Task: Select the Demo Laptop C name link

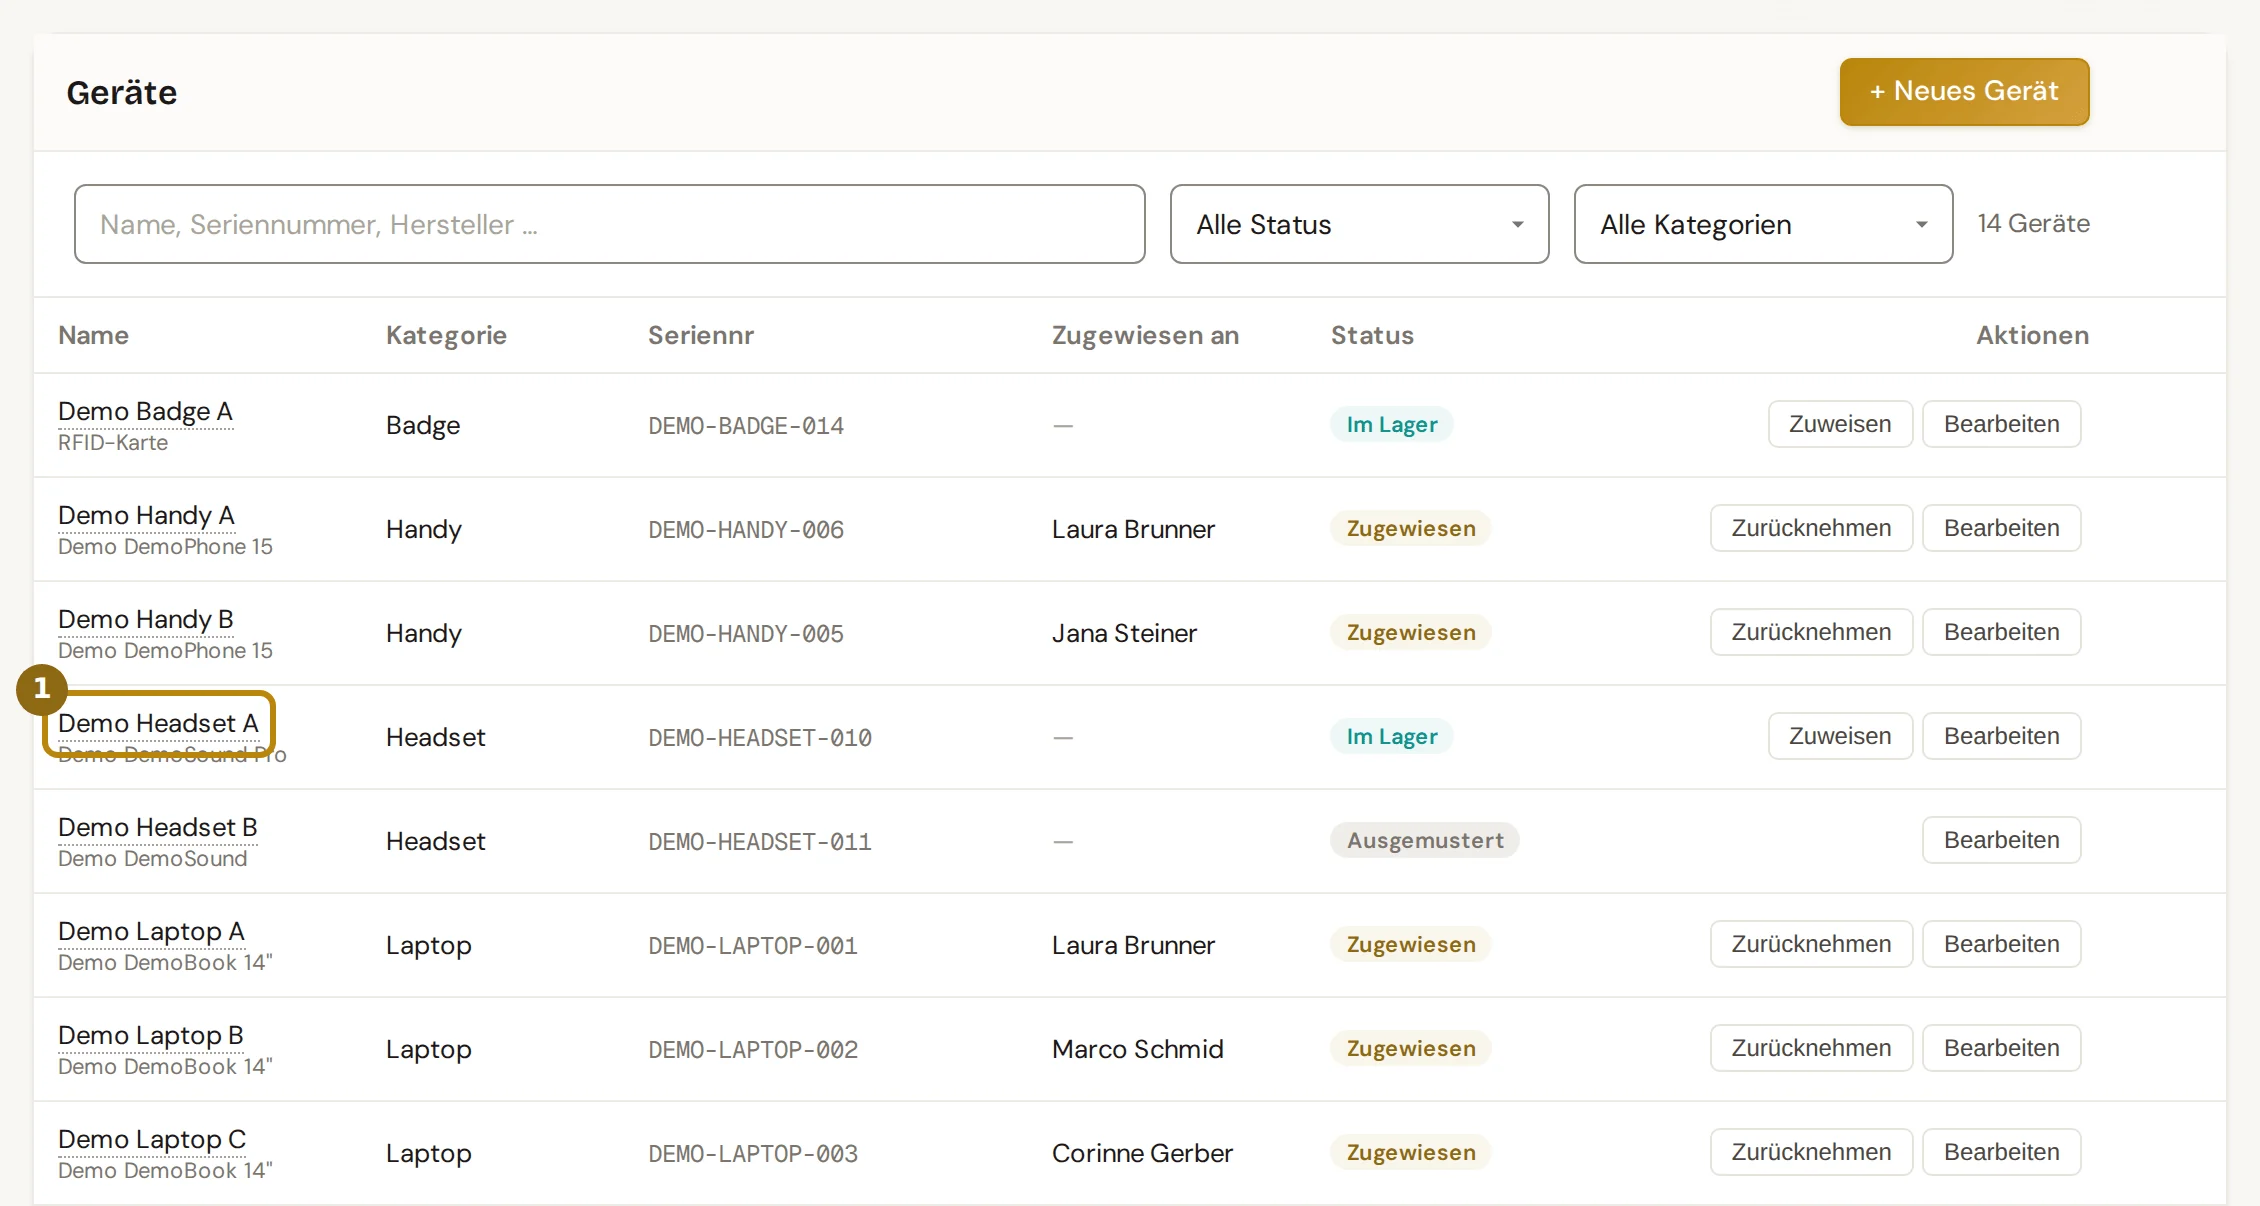Action: pyautogui.click(x=152, y=1139)
